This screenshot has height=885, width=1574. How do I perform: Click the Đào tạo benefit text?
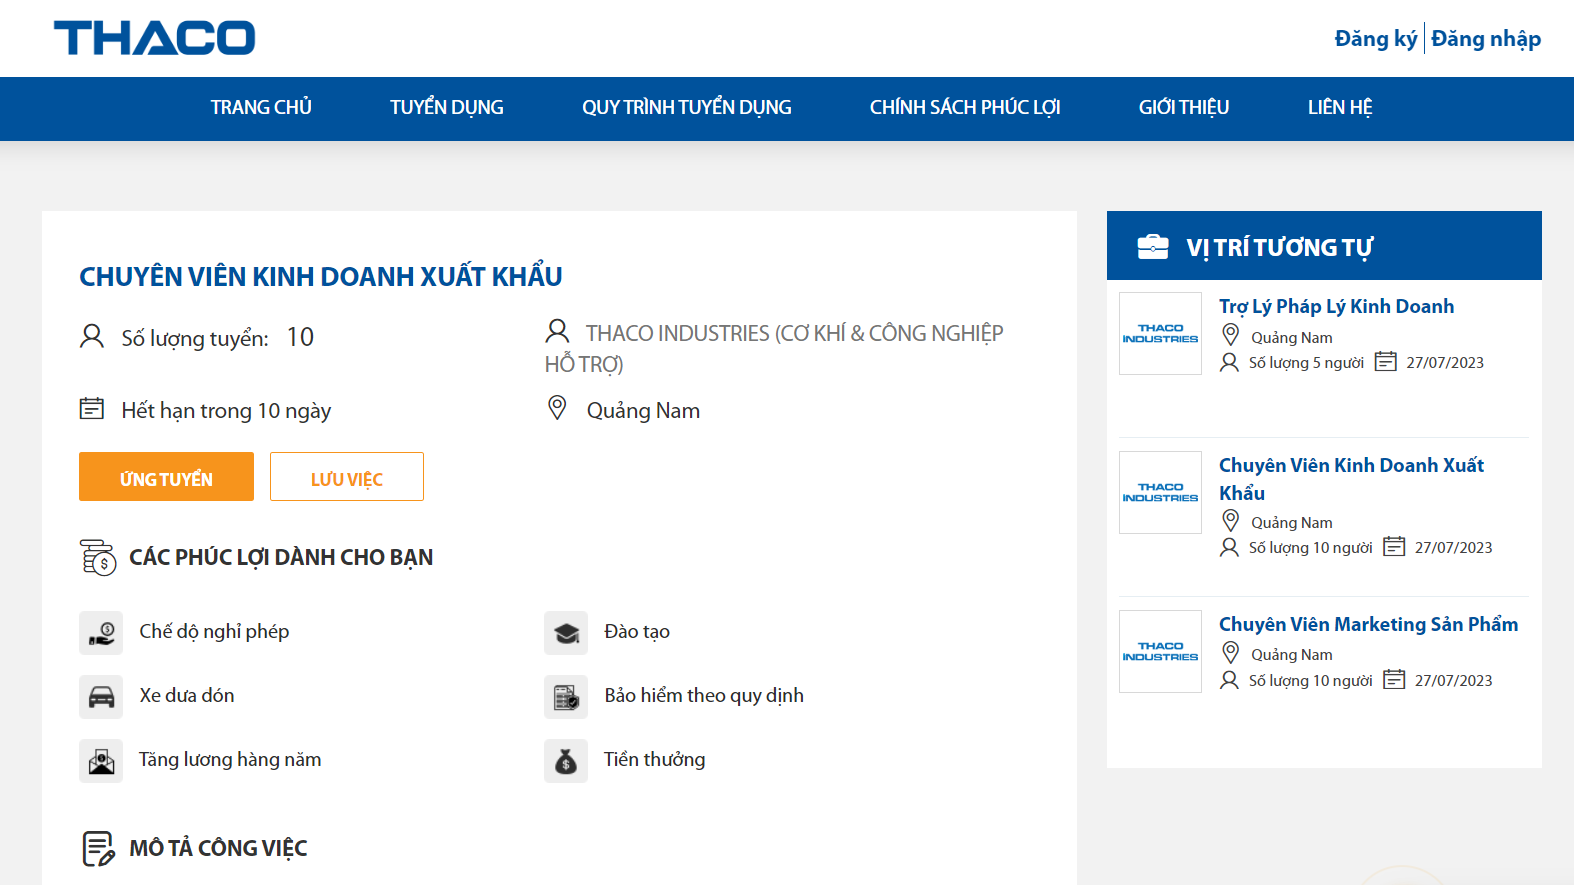point(637,631)
